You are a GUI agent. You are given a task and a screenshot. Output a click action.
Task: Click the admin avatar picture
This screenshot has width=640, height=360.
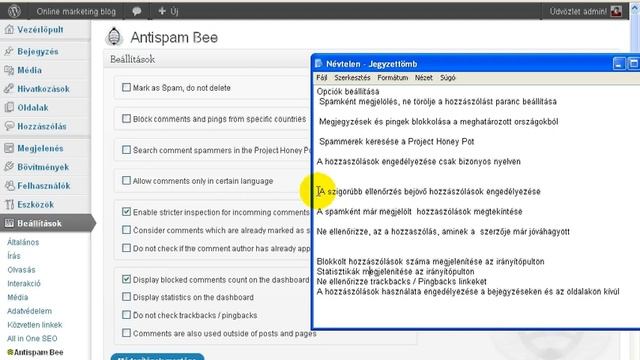(x=616, y=11)
